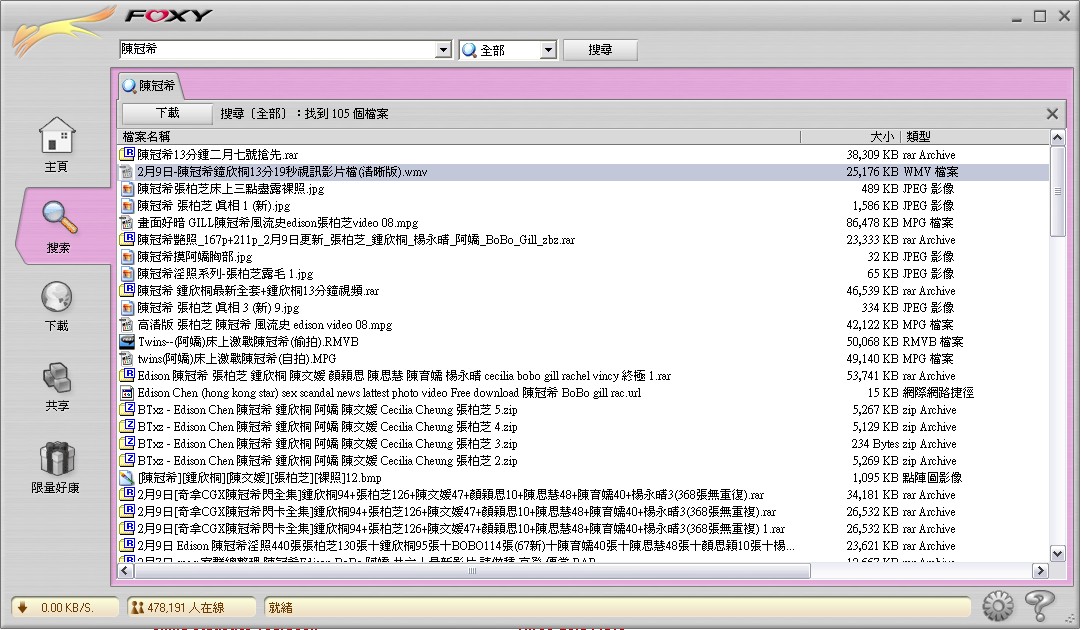Maximize the Foxy window
The width and height of the screenshot is (1081, 630).
point(1040,16)
